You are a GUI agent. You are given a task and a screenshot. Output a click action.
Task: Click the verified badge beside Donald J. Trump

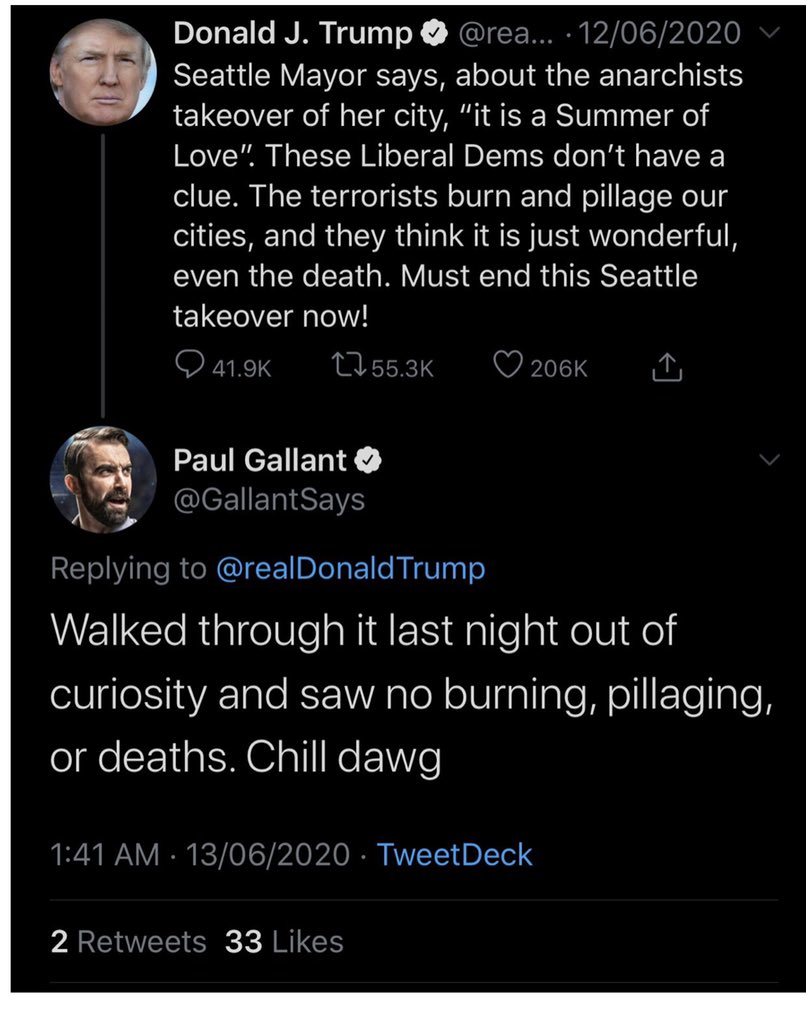tap(434, 34)
